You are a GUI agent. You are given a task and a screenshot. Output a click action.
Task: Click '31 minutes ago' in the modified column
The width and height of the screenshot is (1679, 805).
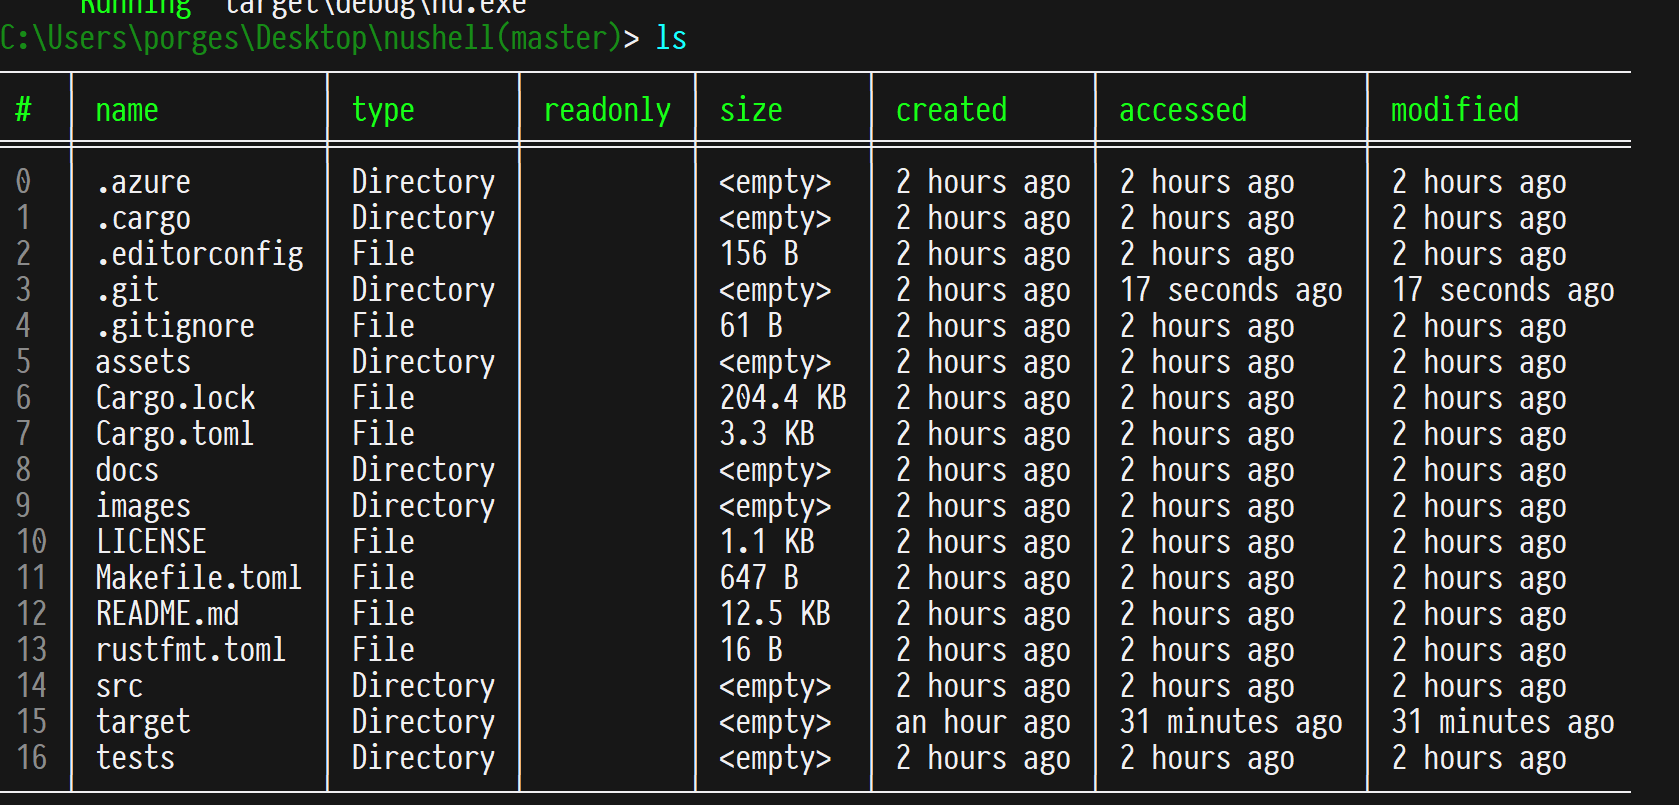(1503, 722)
